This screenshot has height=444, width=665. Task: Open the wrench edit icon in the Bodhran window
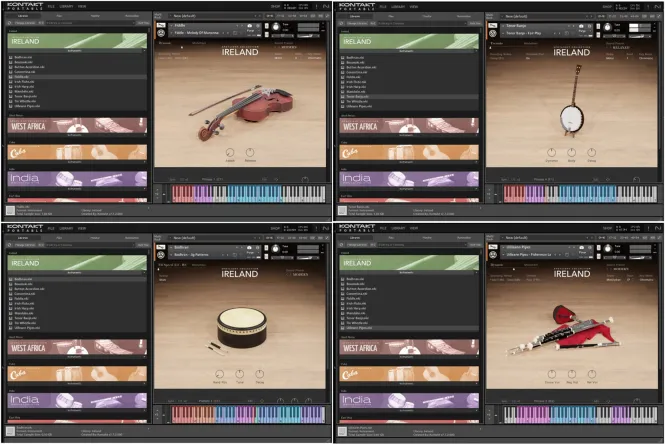[x=161, y=247]
